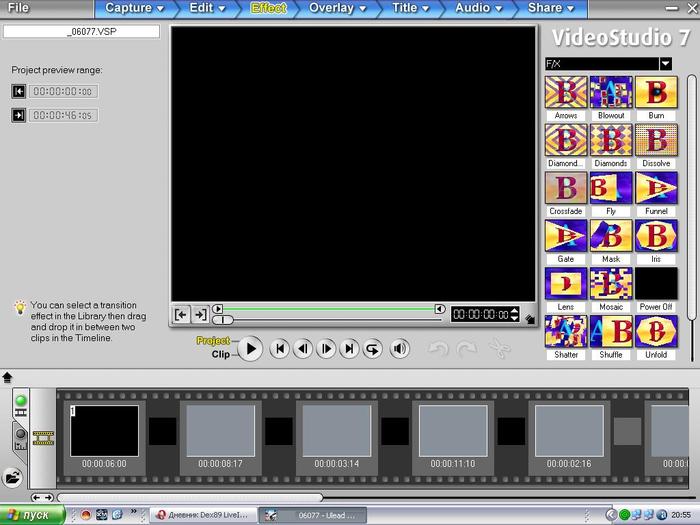Open the Load media folder icon
Image resolution: width=700 pixels, height=525 pixels.
(12, 478)
